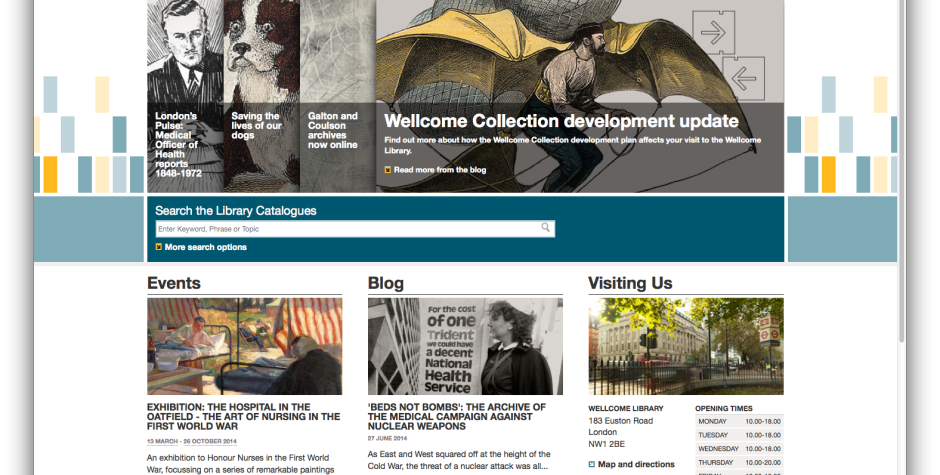940x475 pixels.
Task: Open the hospital exhibition painting thumbnail
Action: [245, 346]
